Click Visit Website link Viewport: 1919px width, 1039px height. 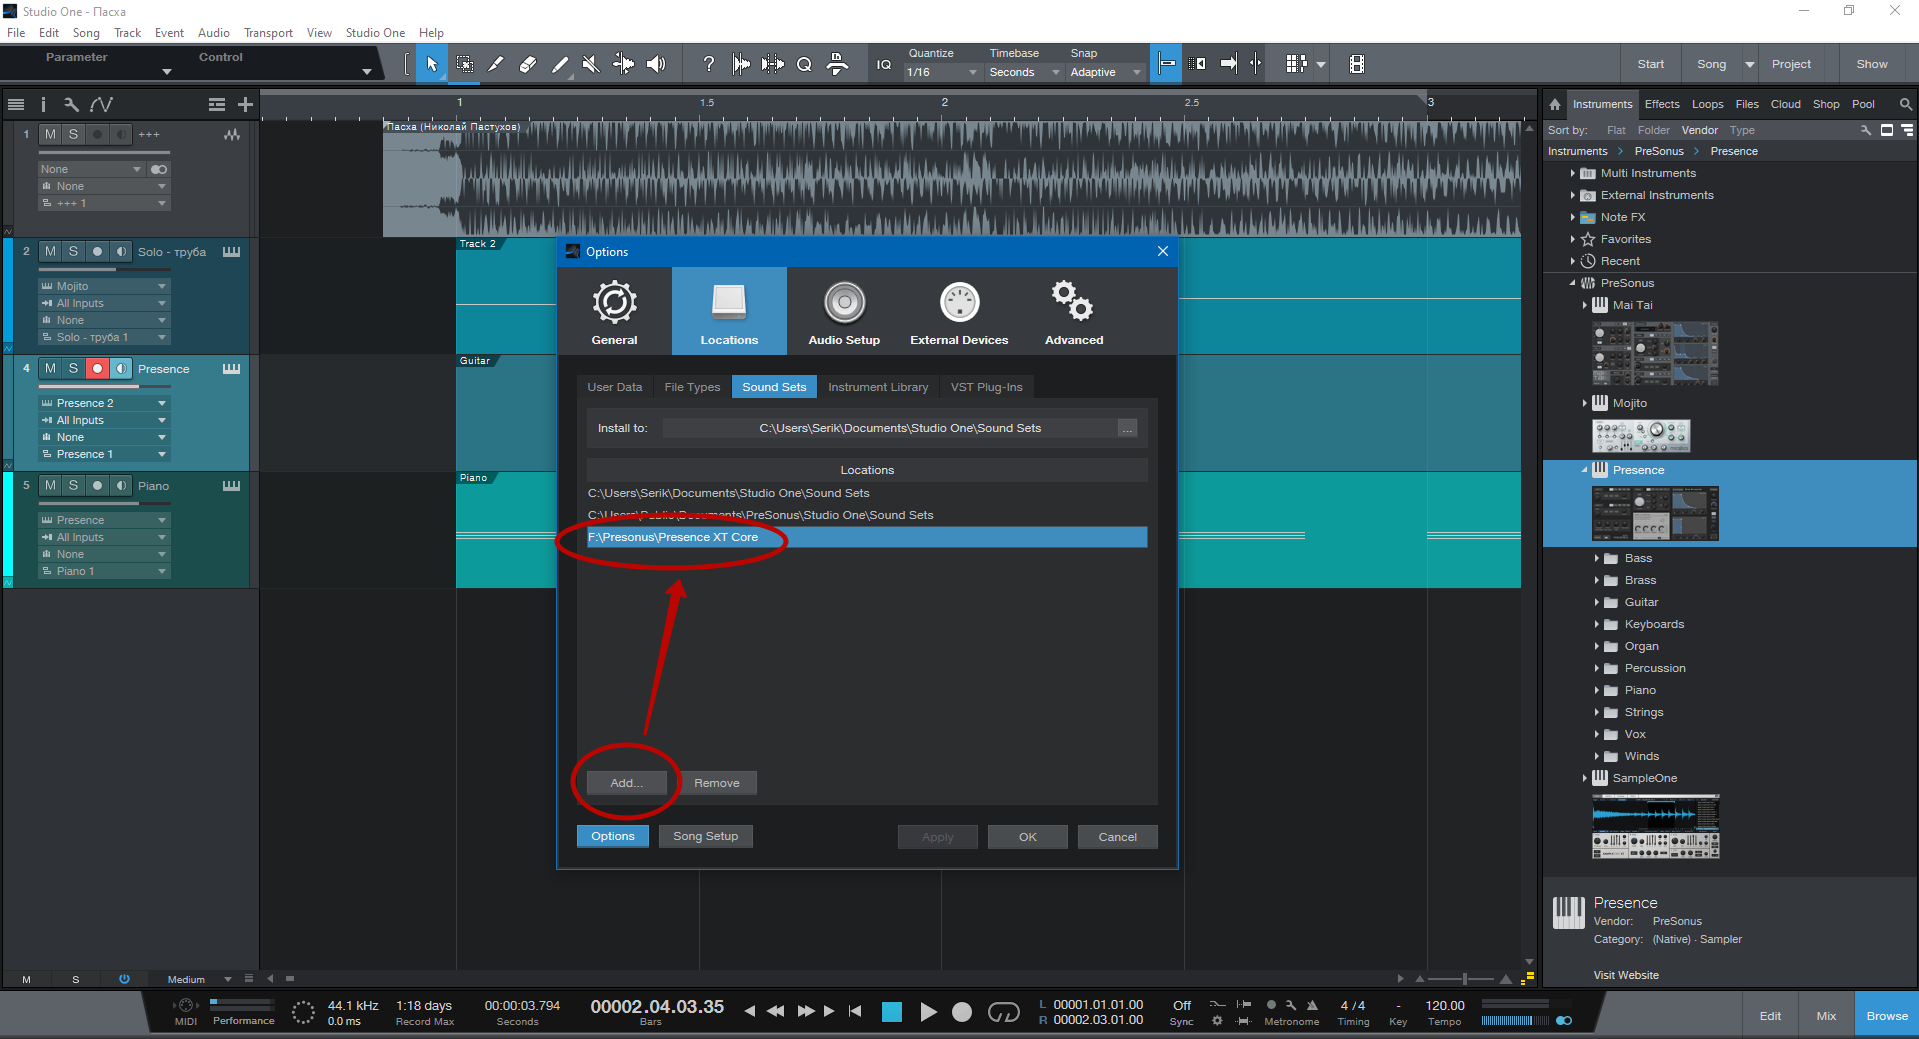coord(1626,975)
